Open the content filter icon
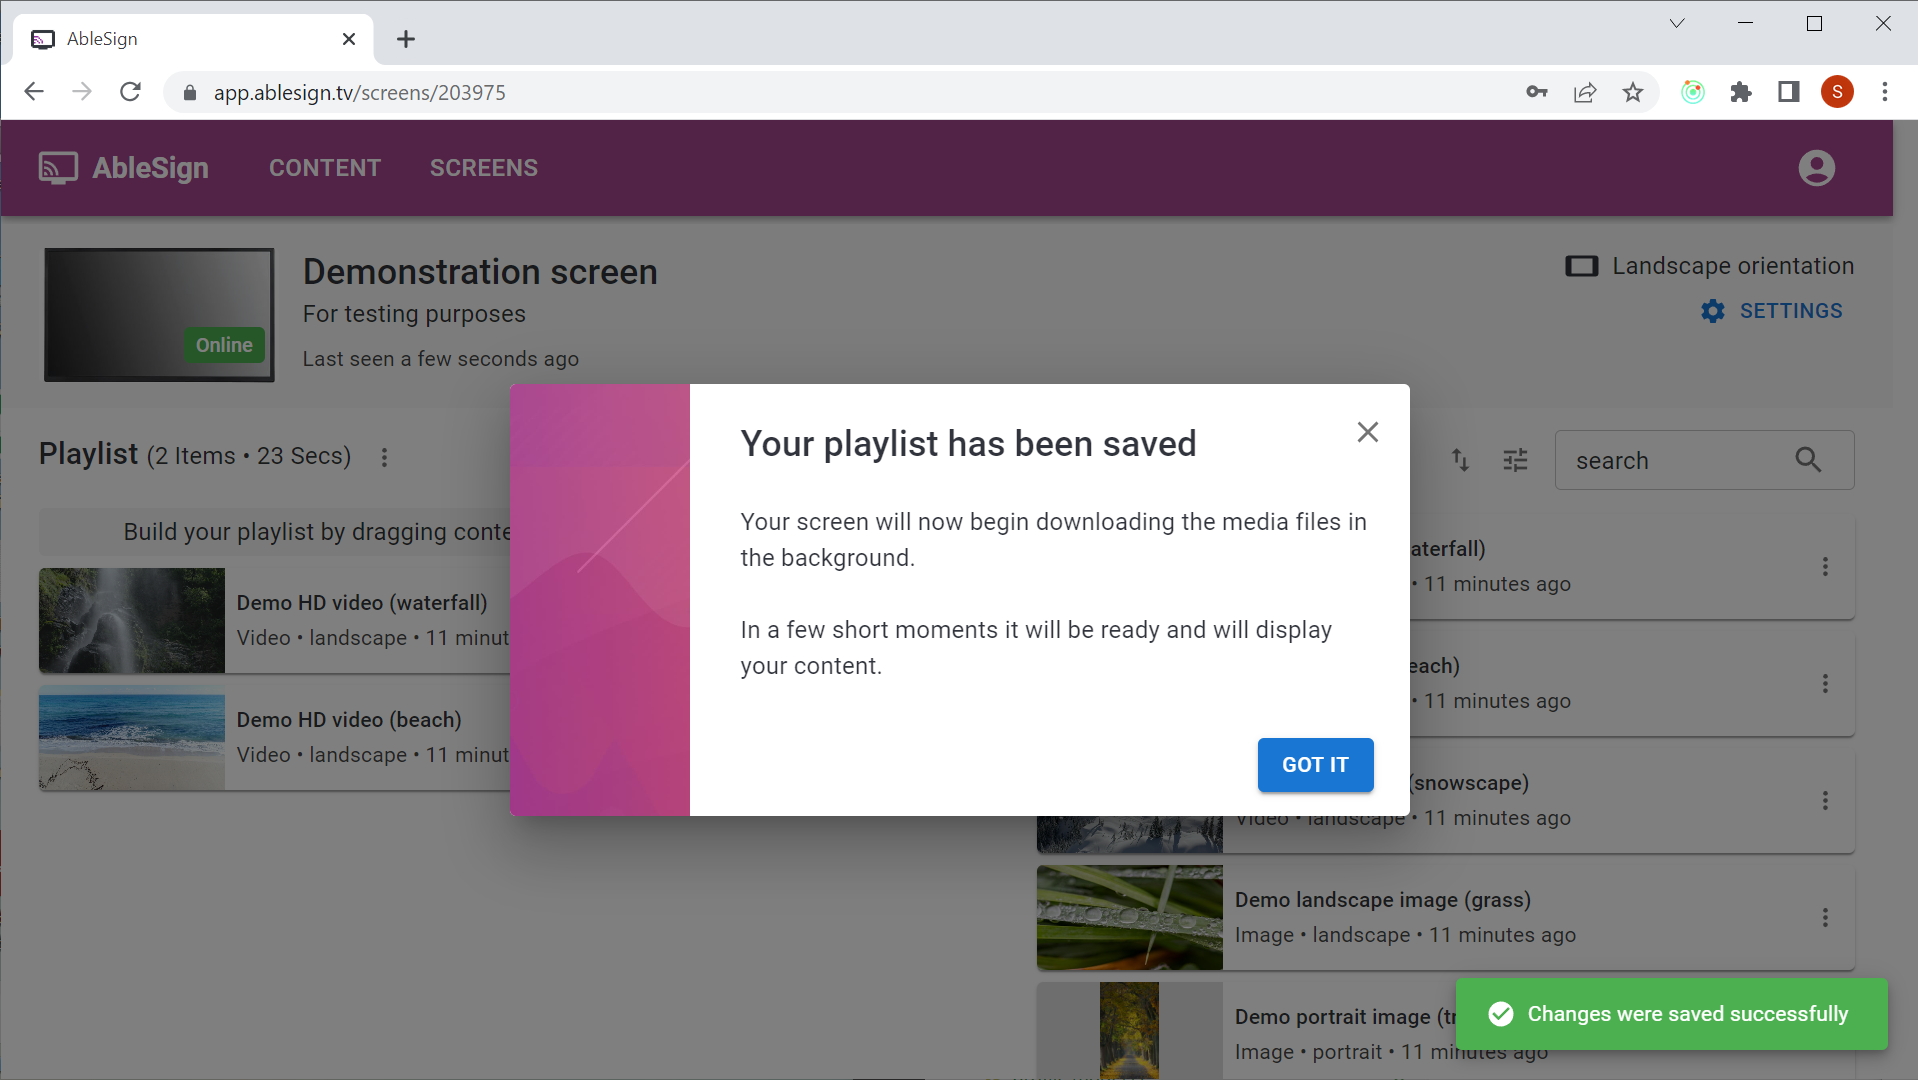The image size is (1918, 1080). (x=1515, y=460)
